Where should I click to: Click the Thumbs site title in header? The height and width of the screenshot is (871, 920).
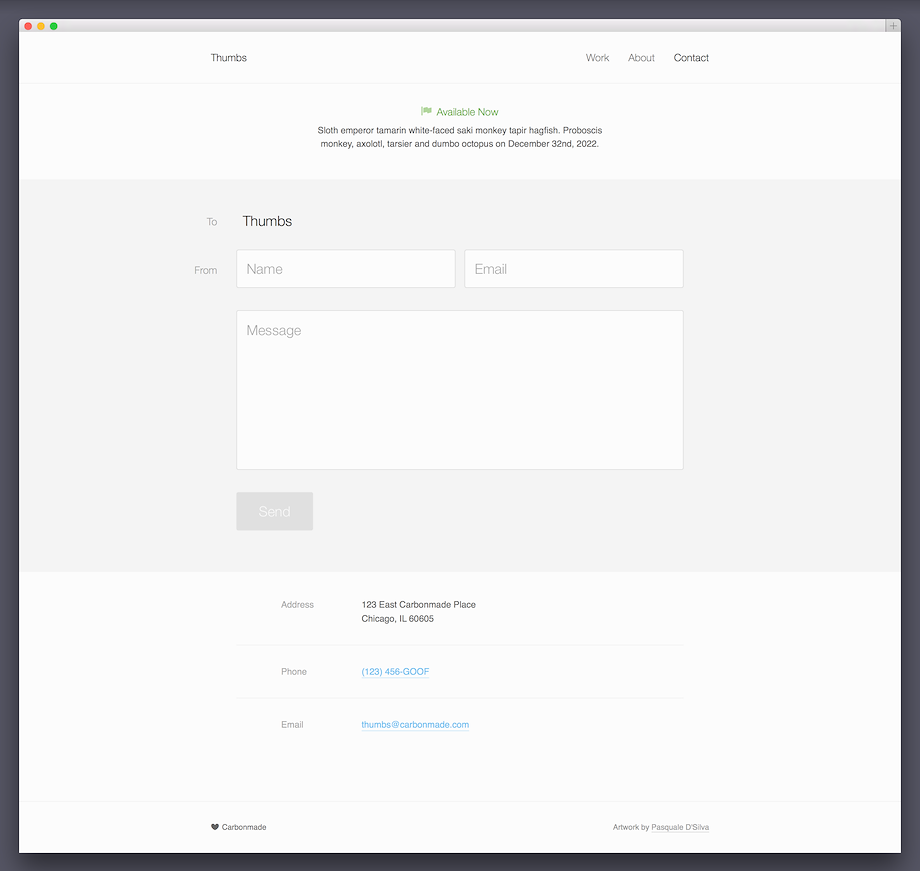click(x=228, y=58)
